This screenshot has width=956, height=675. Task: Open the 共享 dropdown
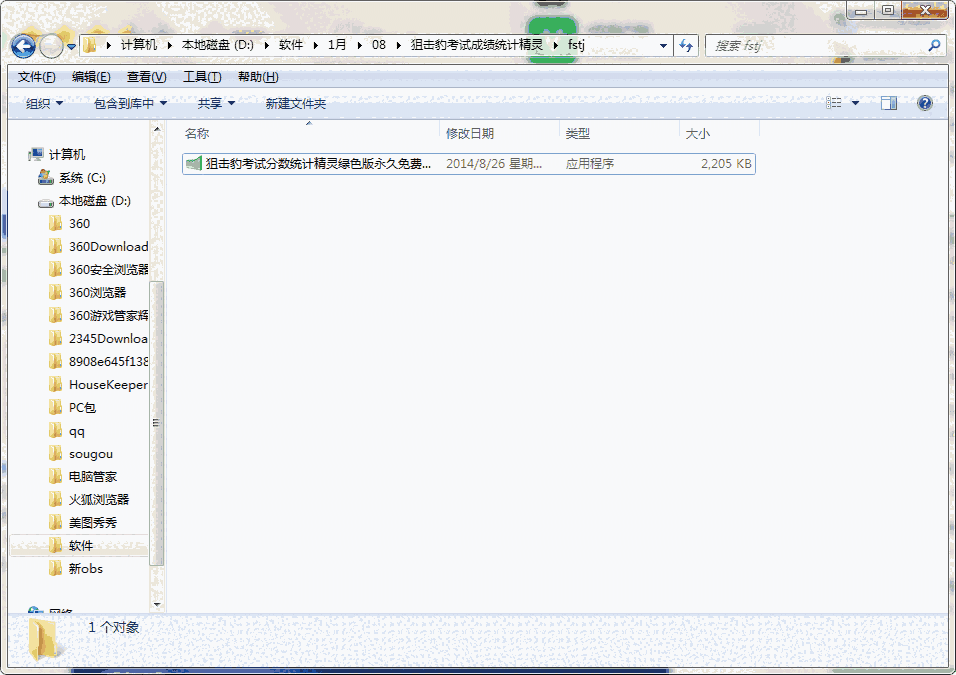pyautogui.click(x=216, y=104)
